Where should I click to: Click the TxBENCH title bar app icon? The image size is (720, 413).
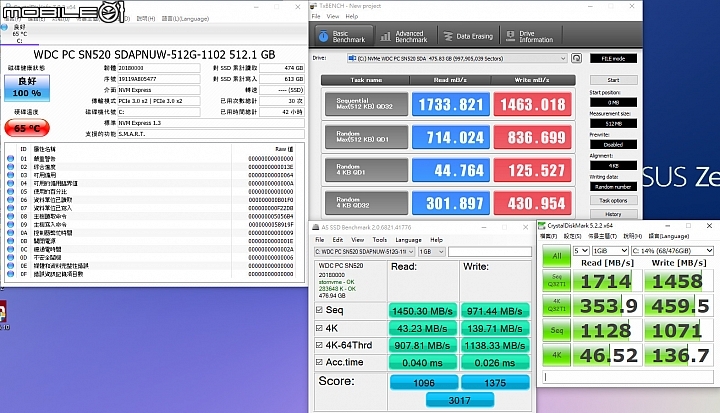(x=314, y=6)
